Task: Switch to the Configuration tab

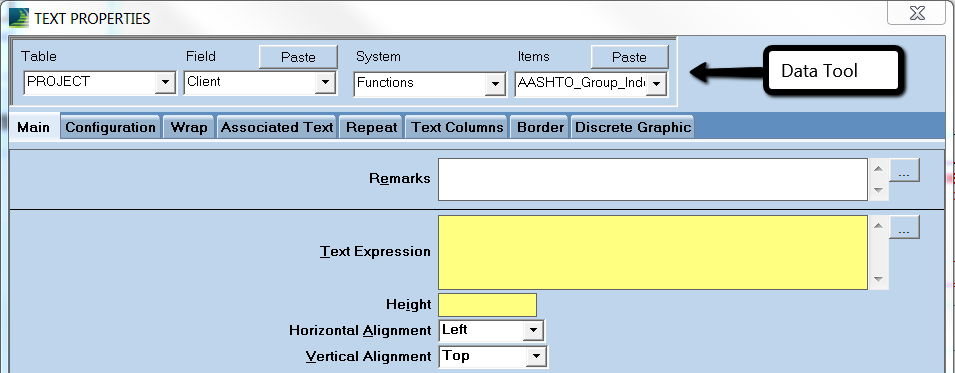Action: click(110, 127)
